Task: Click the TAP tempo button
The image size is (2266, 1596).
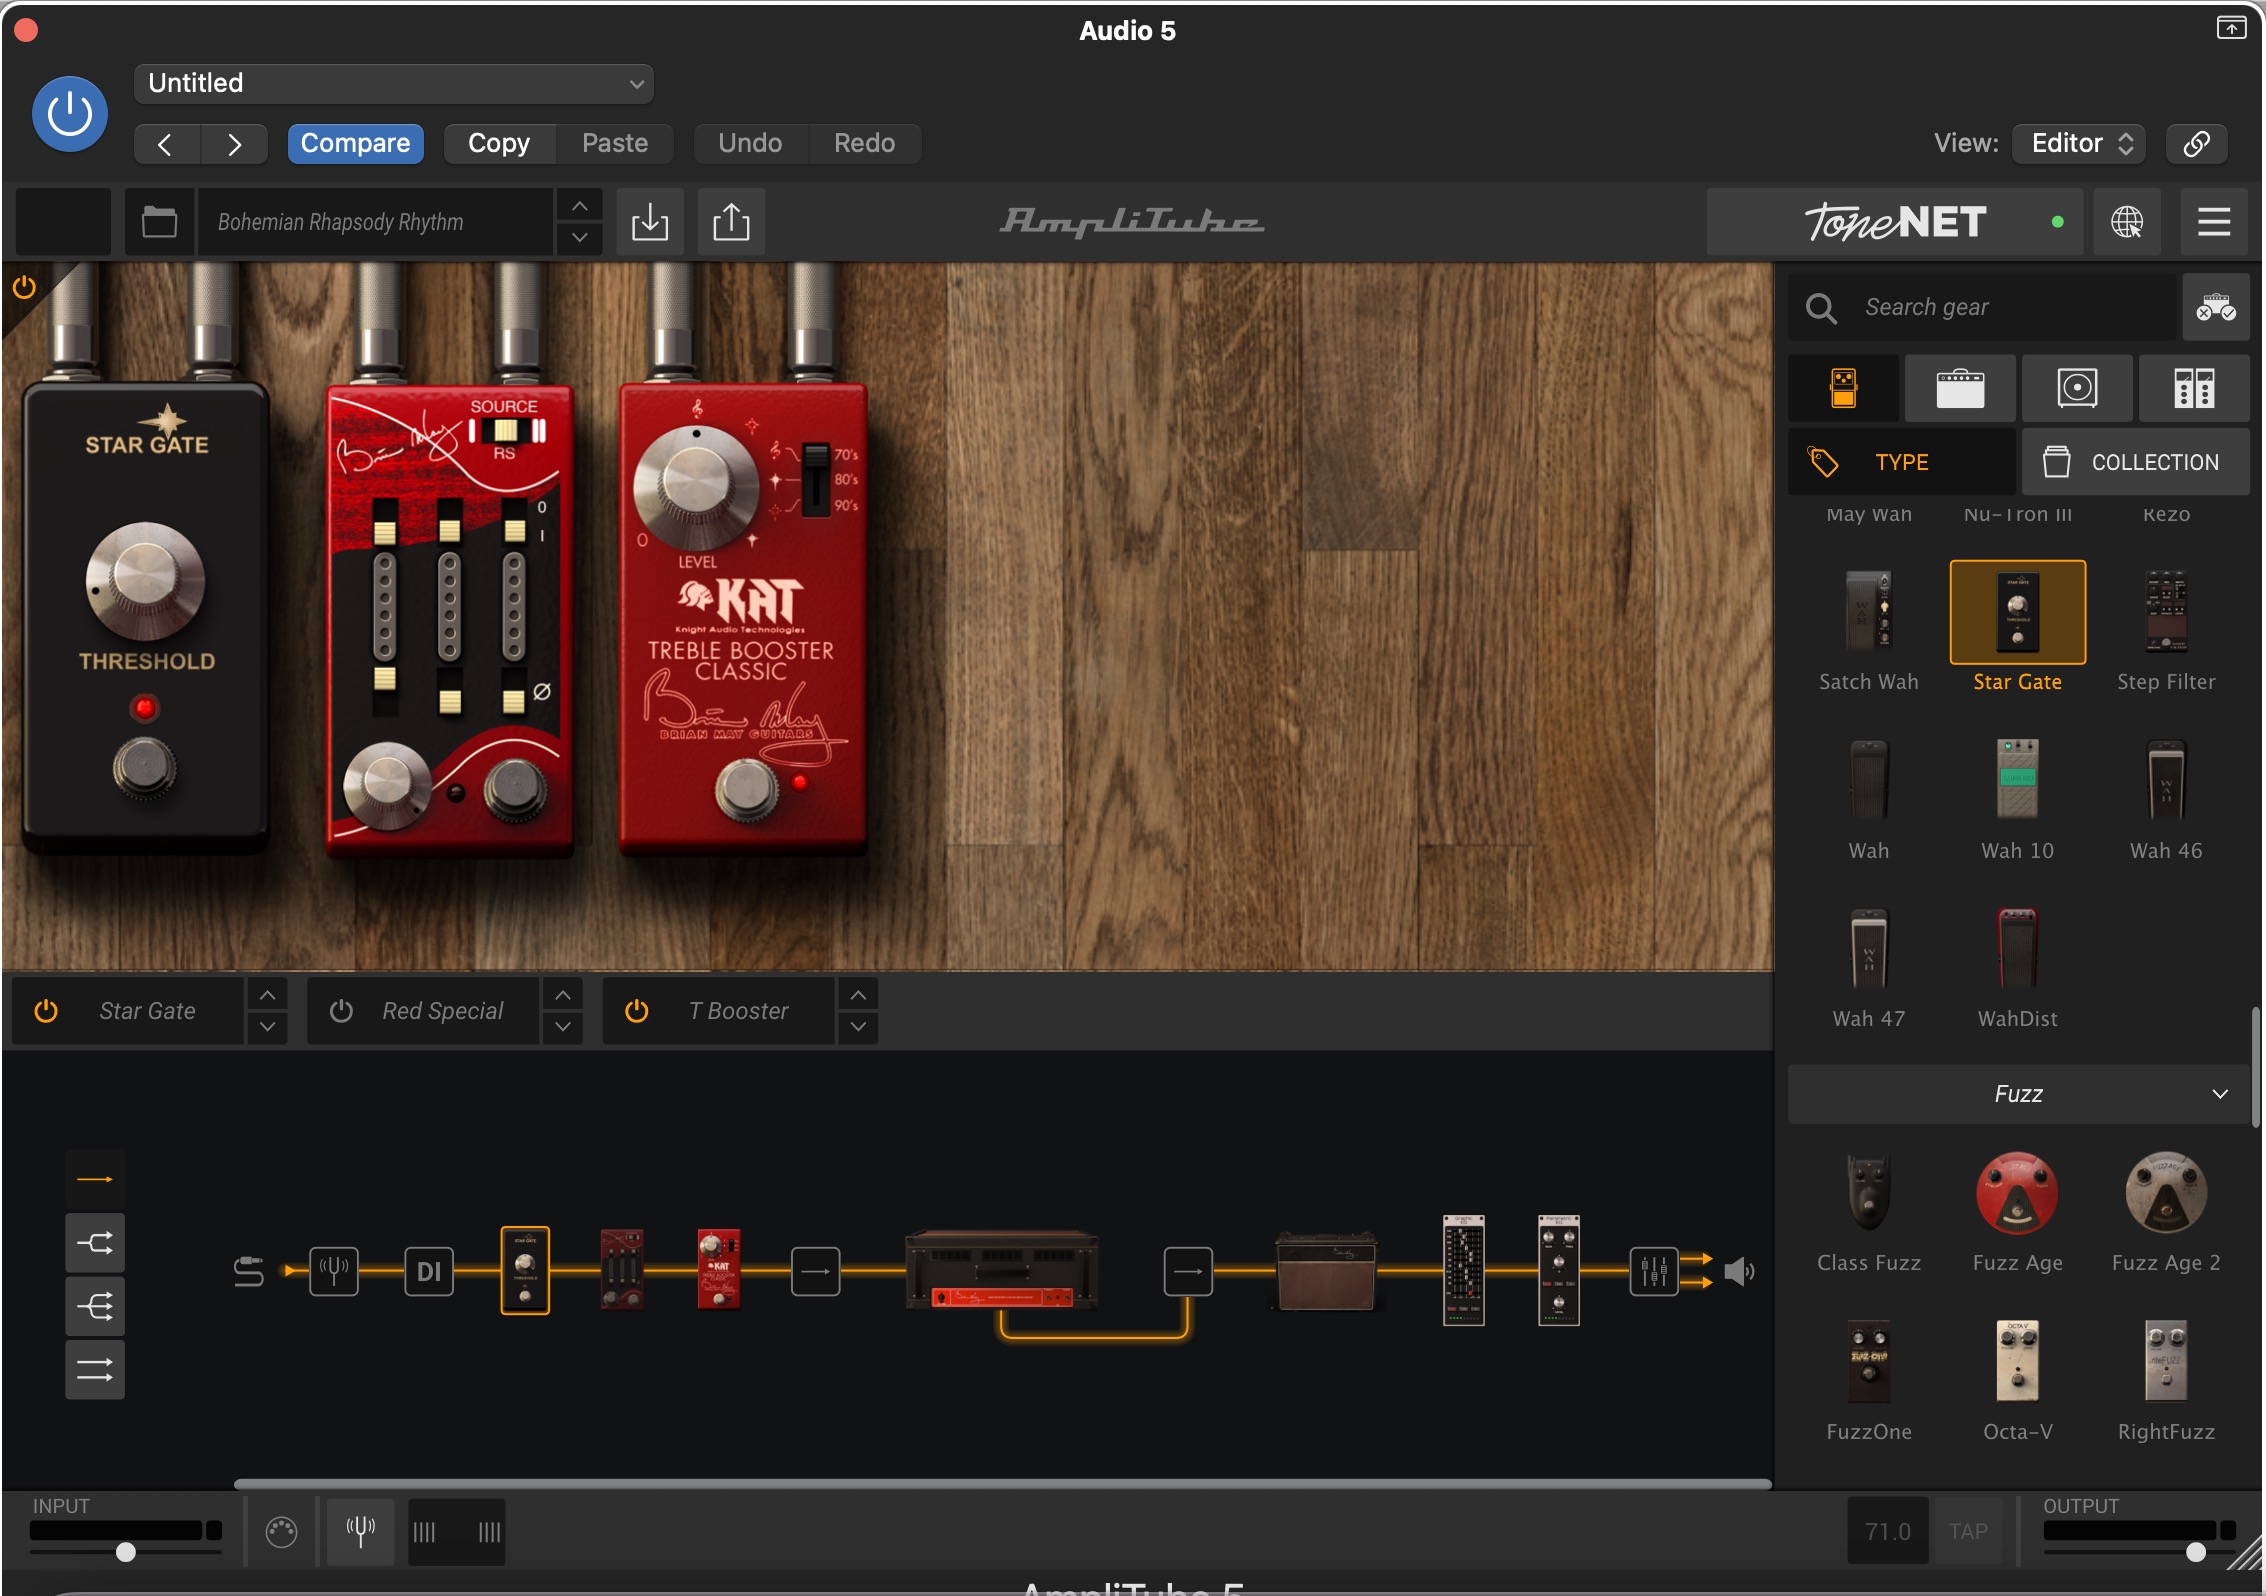Action: [1967, 1531]
